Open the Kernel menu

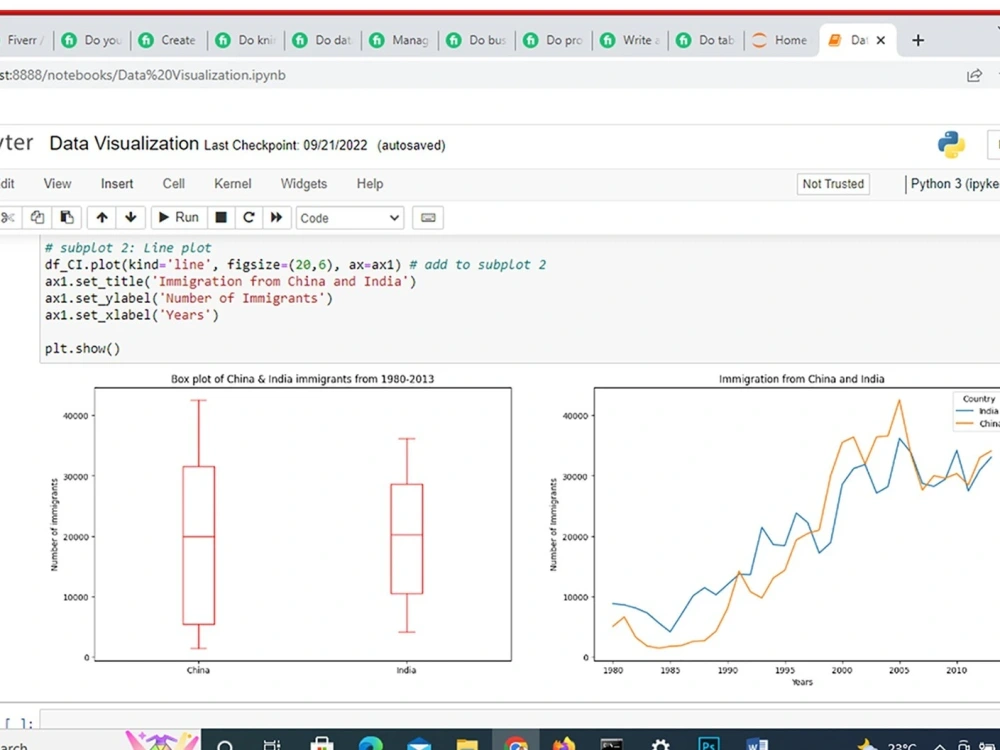(232, 183)
